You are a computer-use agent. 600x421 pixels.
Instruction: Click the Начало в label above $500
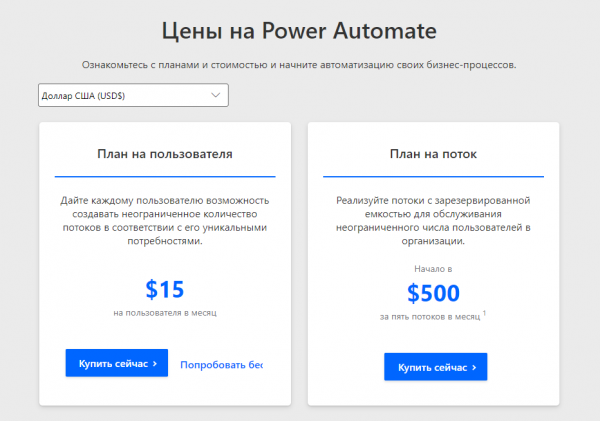[x=433, y=269]
